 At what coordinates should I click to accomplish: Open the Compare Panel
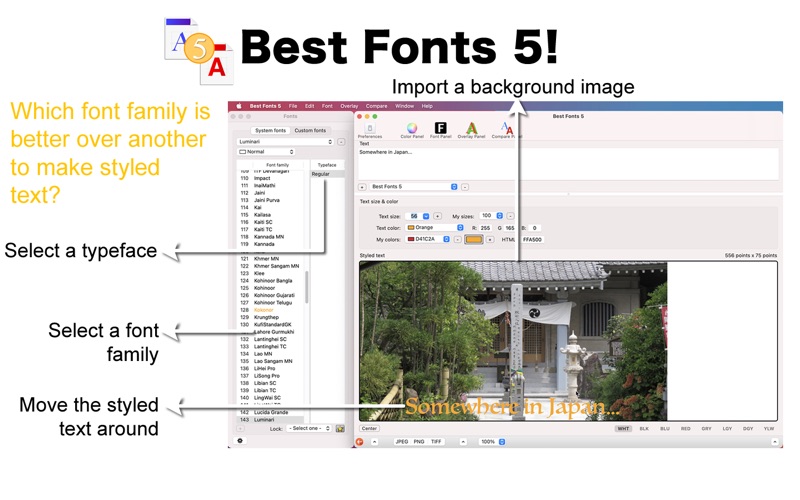tap(504, 130)
